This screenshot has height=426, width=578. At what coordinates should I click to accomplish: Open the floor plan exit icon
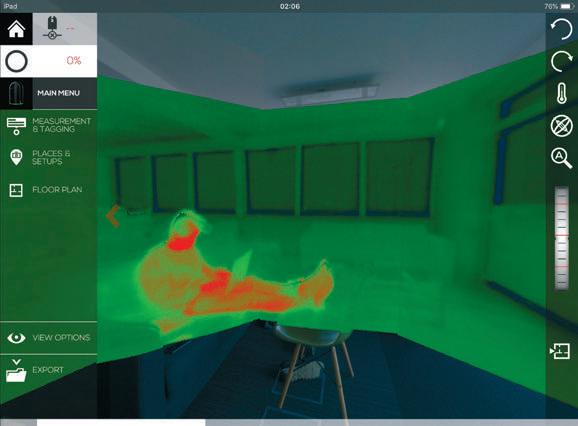tap(560, 351)
